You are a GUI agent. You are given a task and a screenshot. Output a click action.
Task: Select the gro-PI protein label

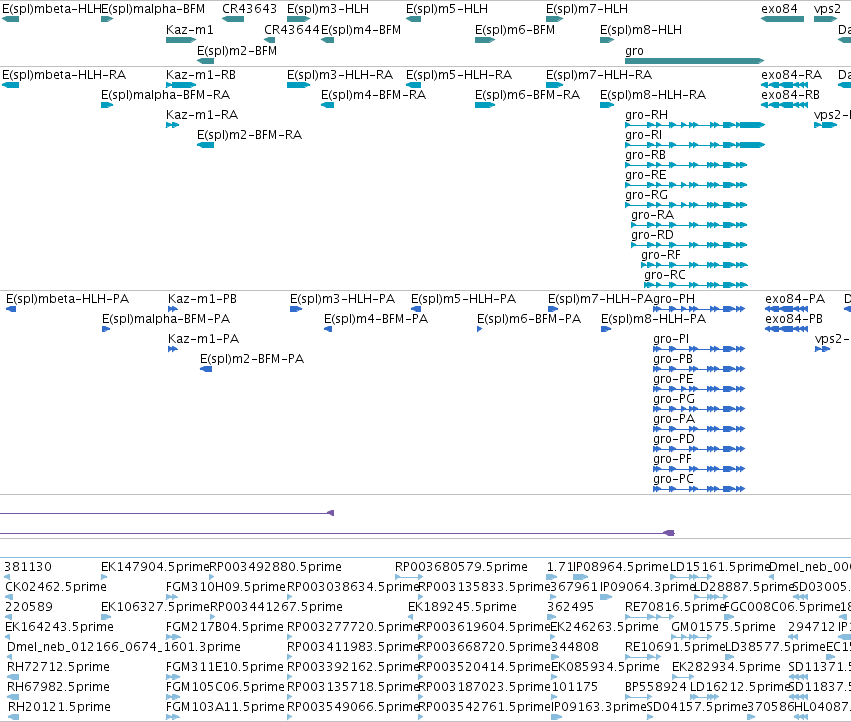pyautogui.click(x=671, y=339)
